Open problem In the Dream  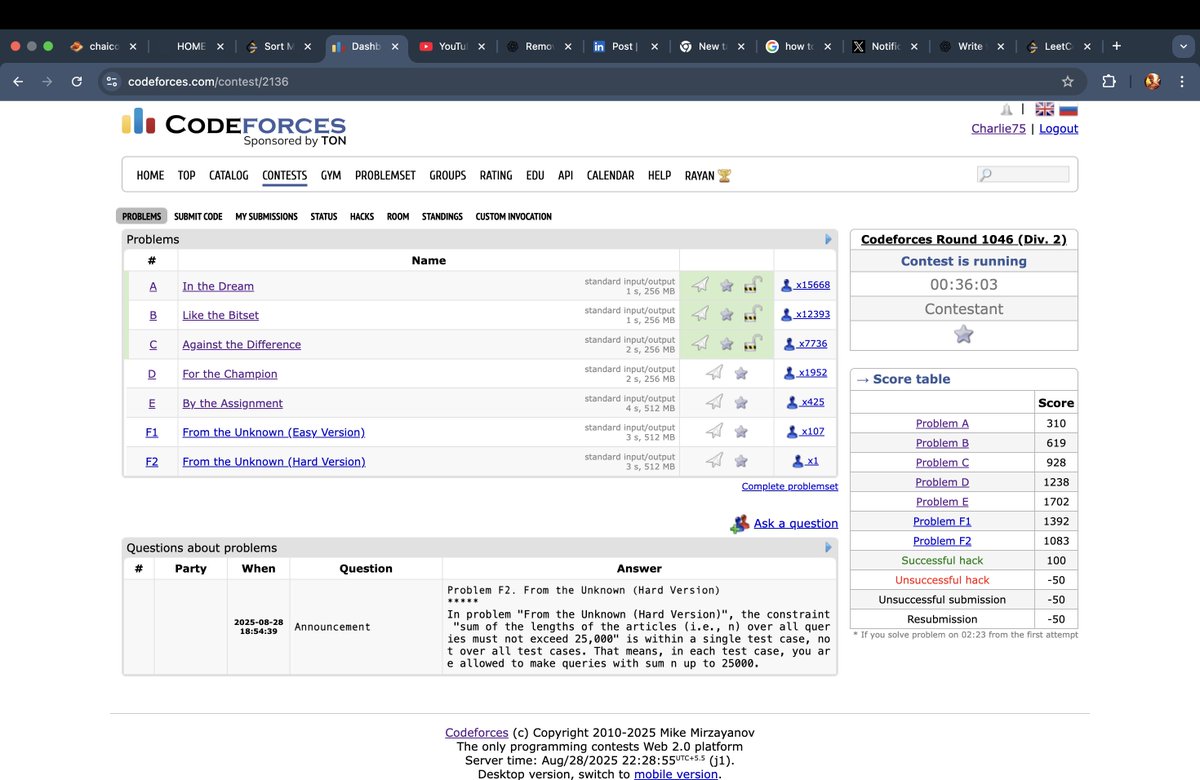point(218,286)
